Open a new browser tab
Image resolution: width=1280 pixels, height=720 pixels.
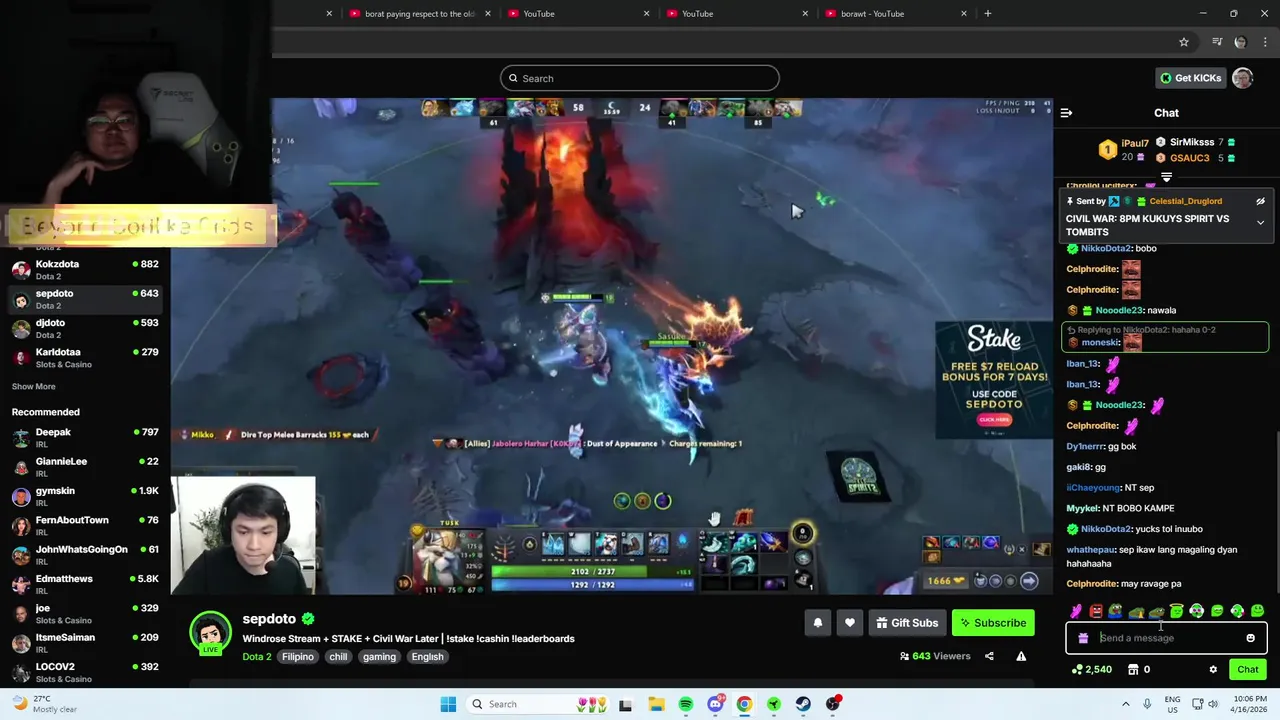(987, 14)
